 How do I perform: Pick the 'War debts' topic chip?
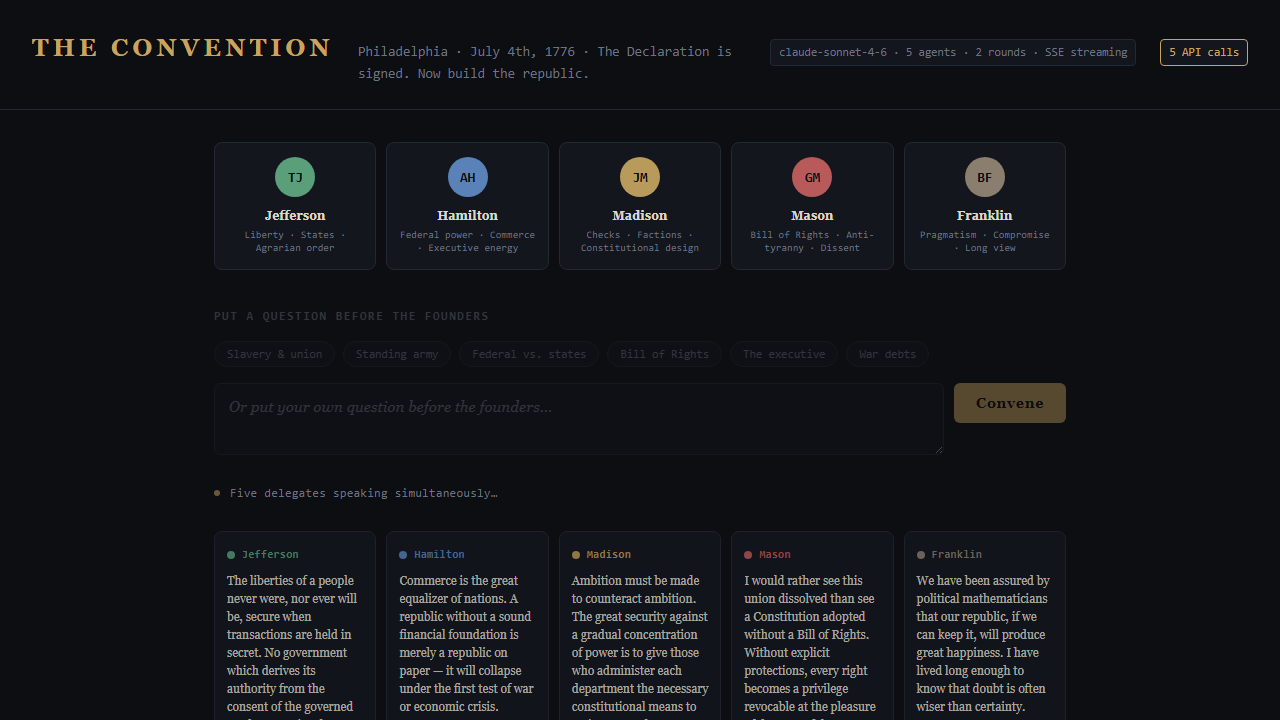[888, 354]
